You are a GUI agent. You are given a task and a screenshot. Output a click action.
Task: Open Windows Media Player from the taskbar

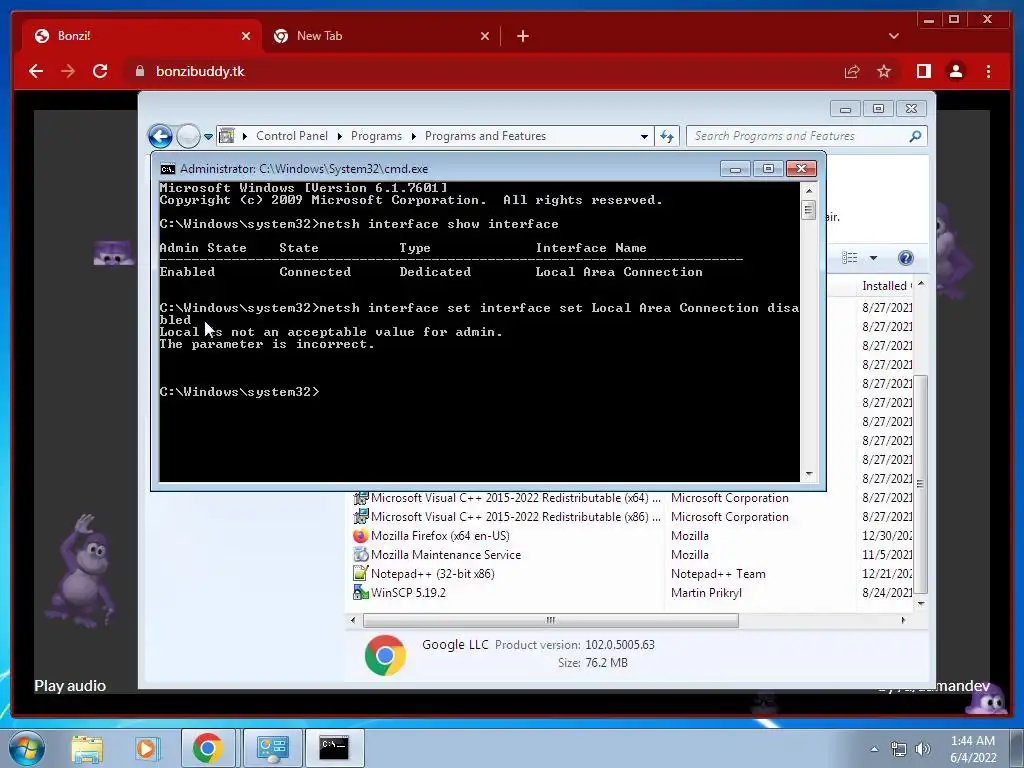pyautogui.click(x=147, y=748)
